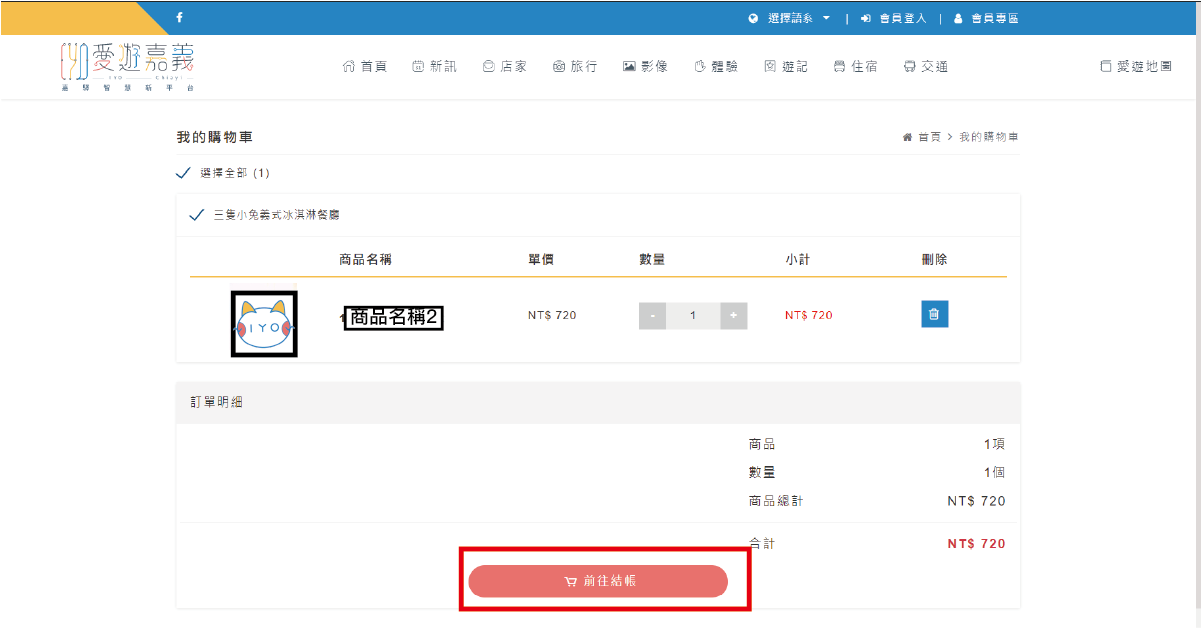Open the 會員專區 member area
This screenshot has width=1201, height=628.
[986, 19]
